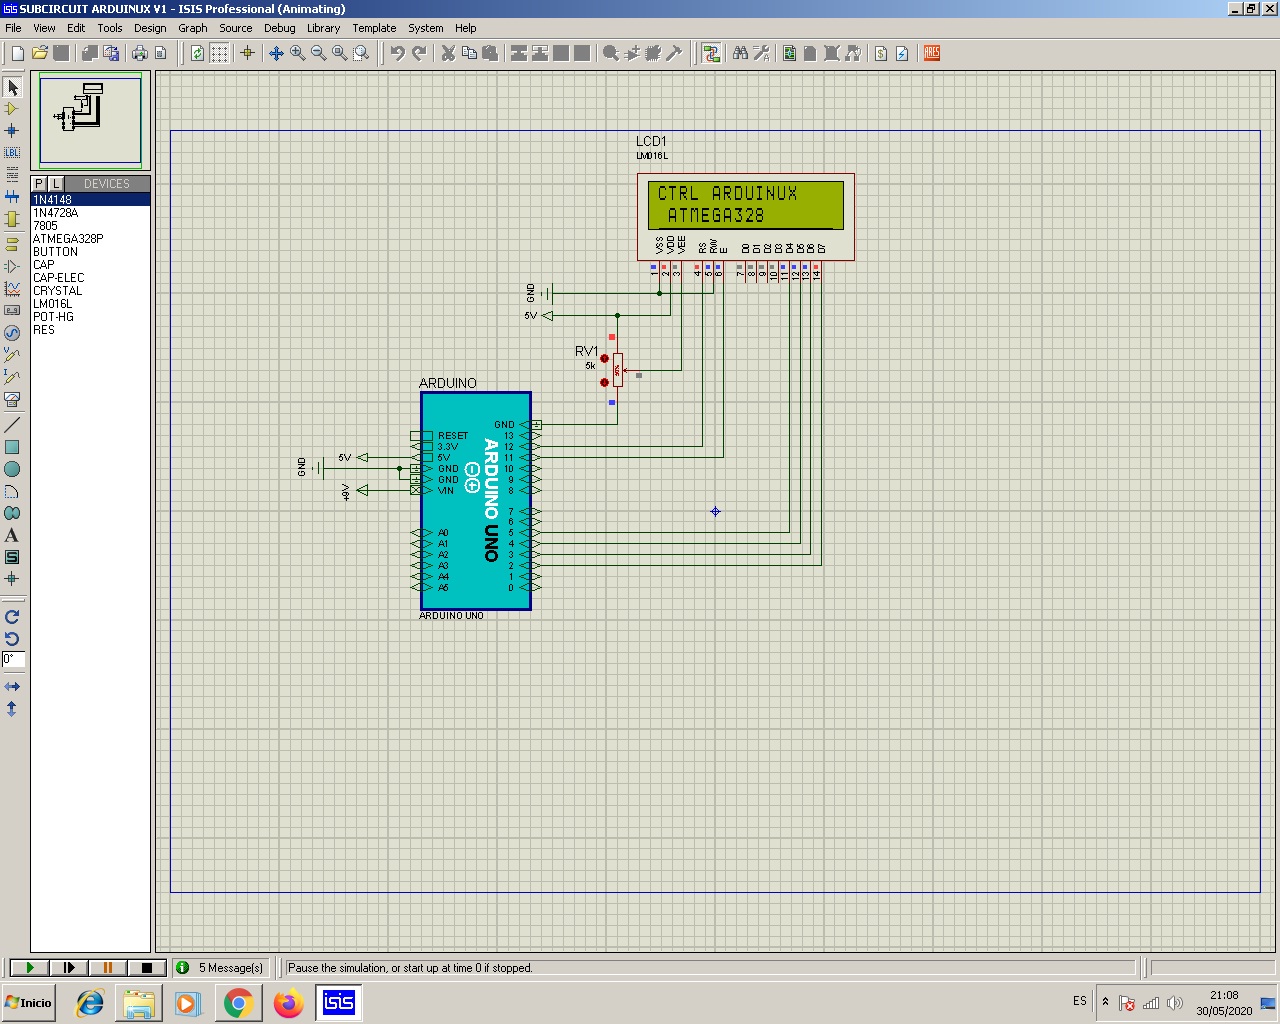The height and width of the screenshot is (1024, 1280).
Task: Select the 2D Symbols mode tool
Action: pos(12,557)
